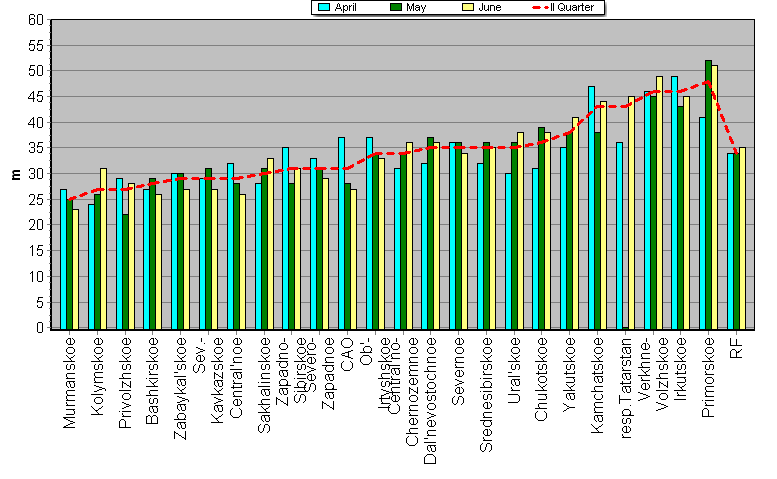Image resolution: width=777 pixels, height=479 pixels.
Task: Click the Dal'nevostochnoe axis label
Action: tap(430, 401)
